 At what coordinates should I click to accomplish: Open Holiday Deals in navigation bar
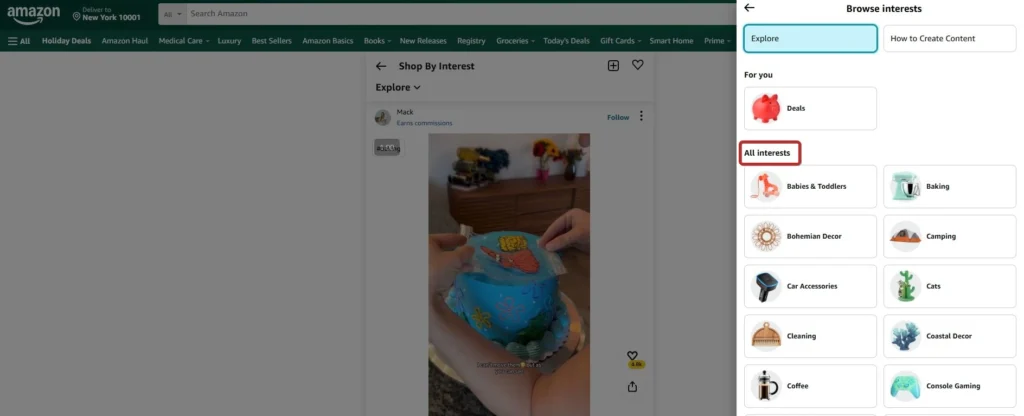(66, 41)
